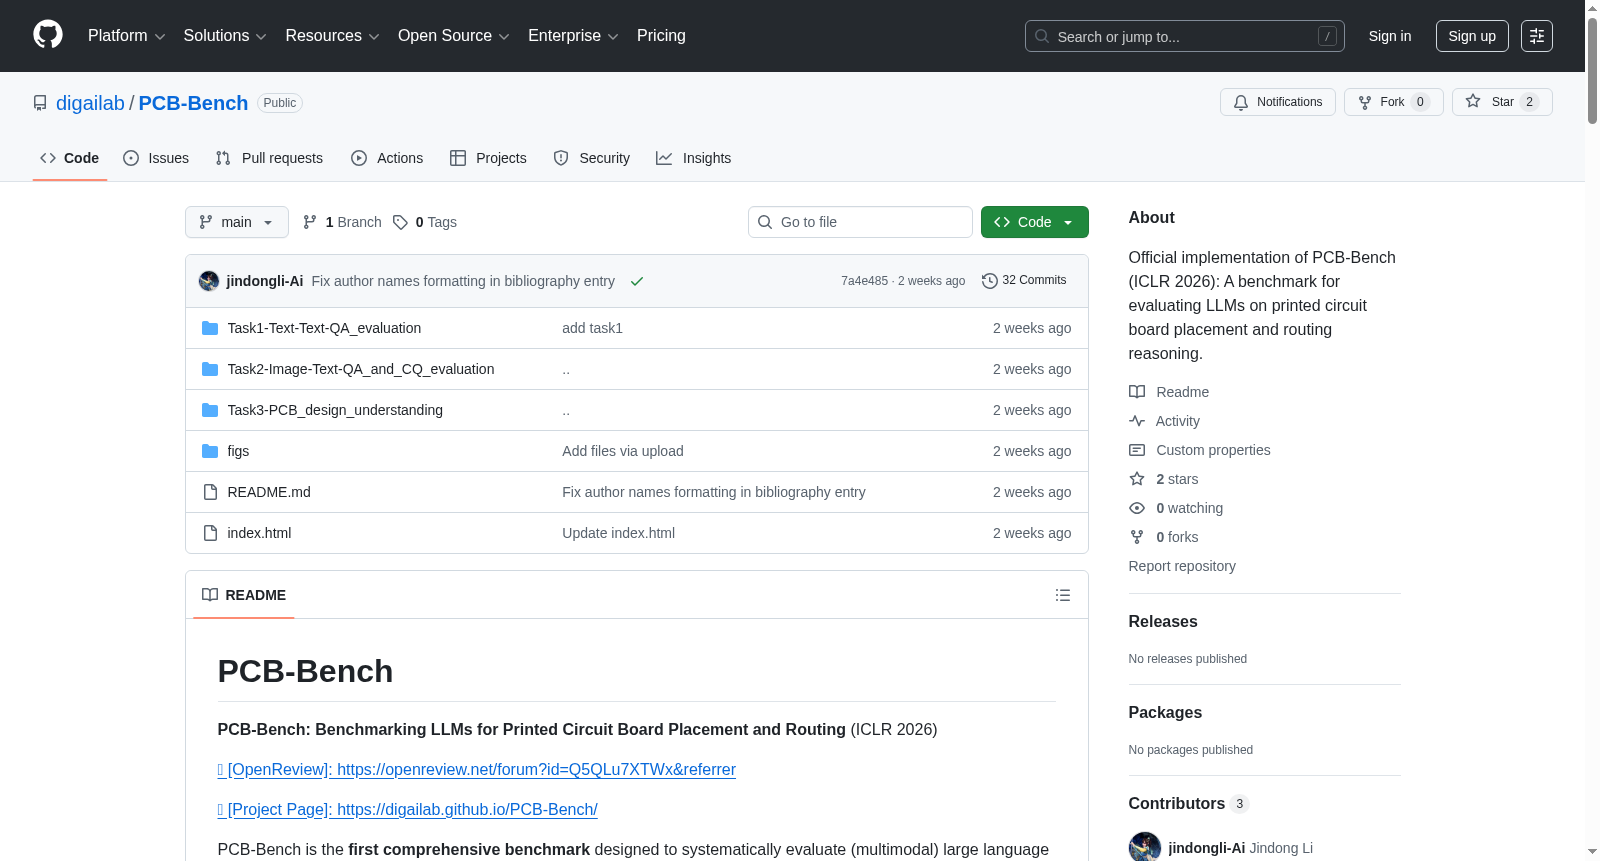Switch to the Issues tab
Image resolution: width=1600 pixels, height=861 pixels.
coord(156,158)
